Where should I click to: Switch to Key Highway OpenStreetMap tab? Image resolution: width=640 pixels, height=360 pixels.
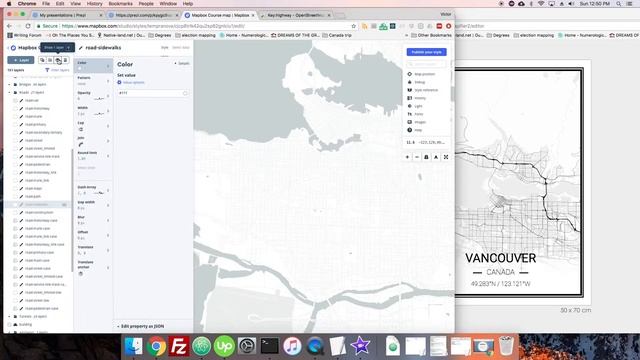[x=296, y=15]
